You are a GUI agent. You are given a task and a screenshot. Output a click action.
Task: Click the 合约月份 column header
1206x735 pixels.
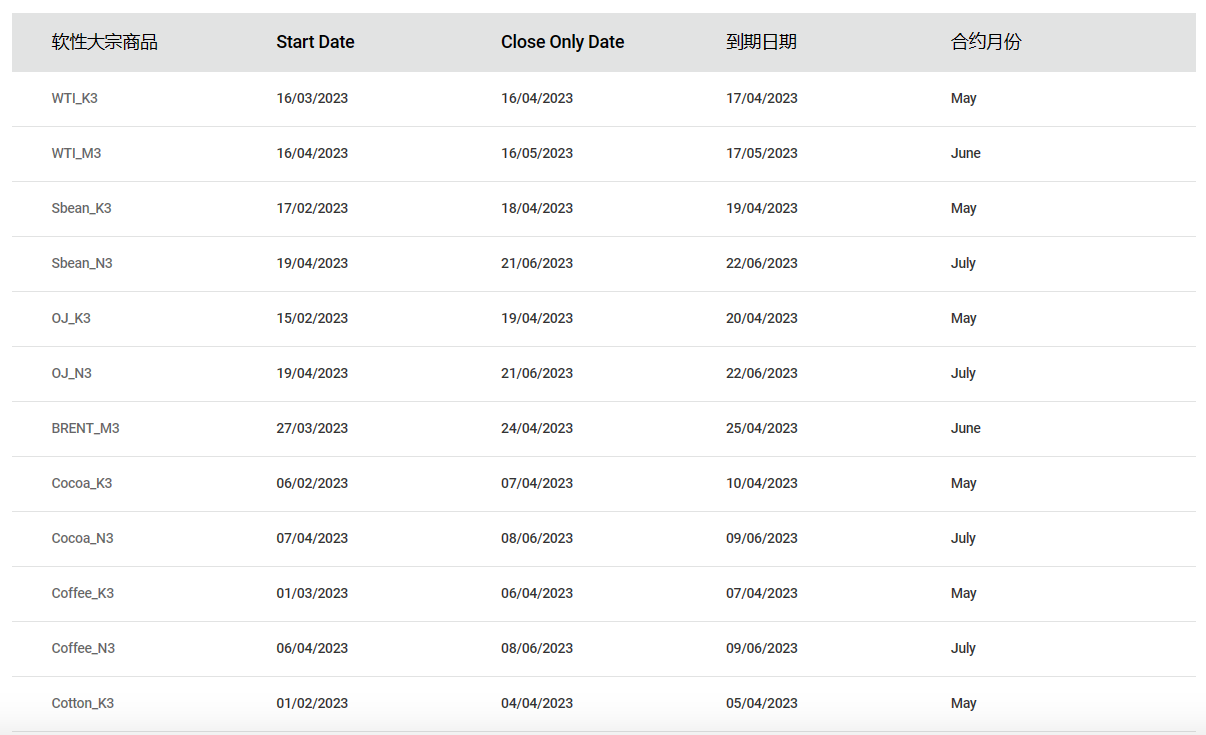986,42
